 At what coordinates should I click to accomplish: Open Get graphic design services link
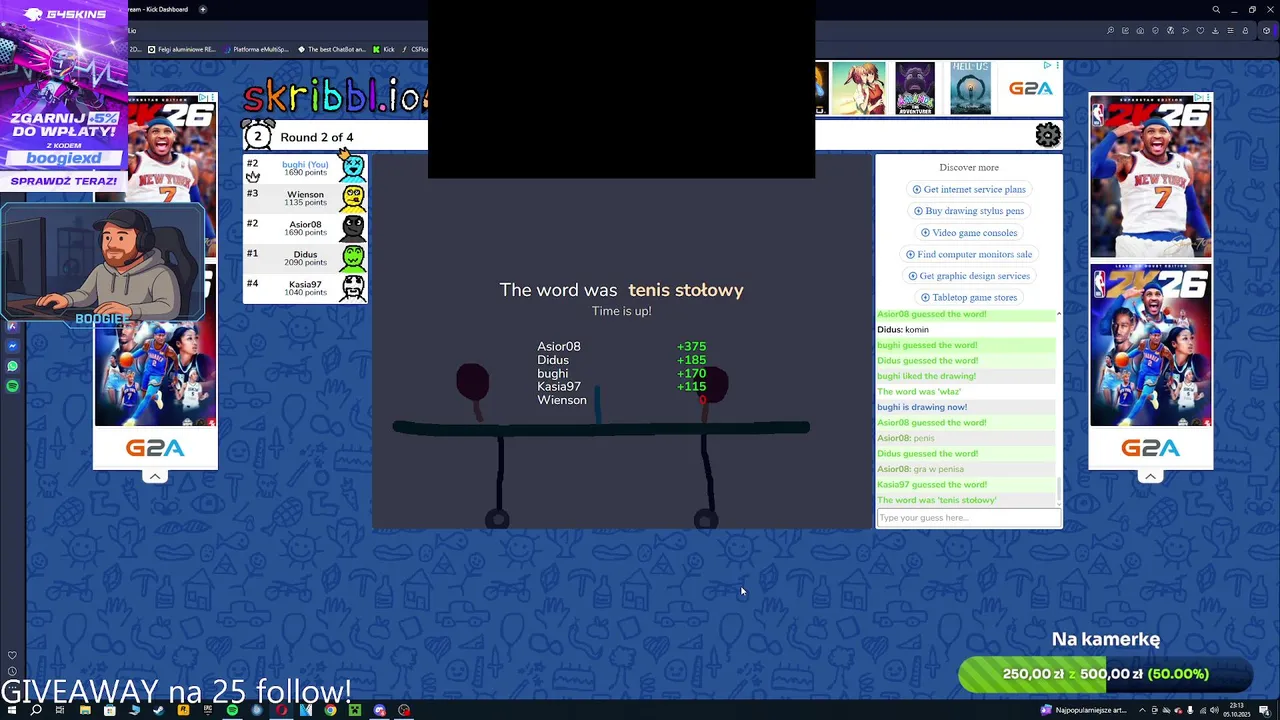click(x=969, y=276)
